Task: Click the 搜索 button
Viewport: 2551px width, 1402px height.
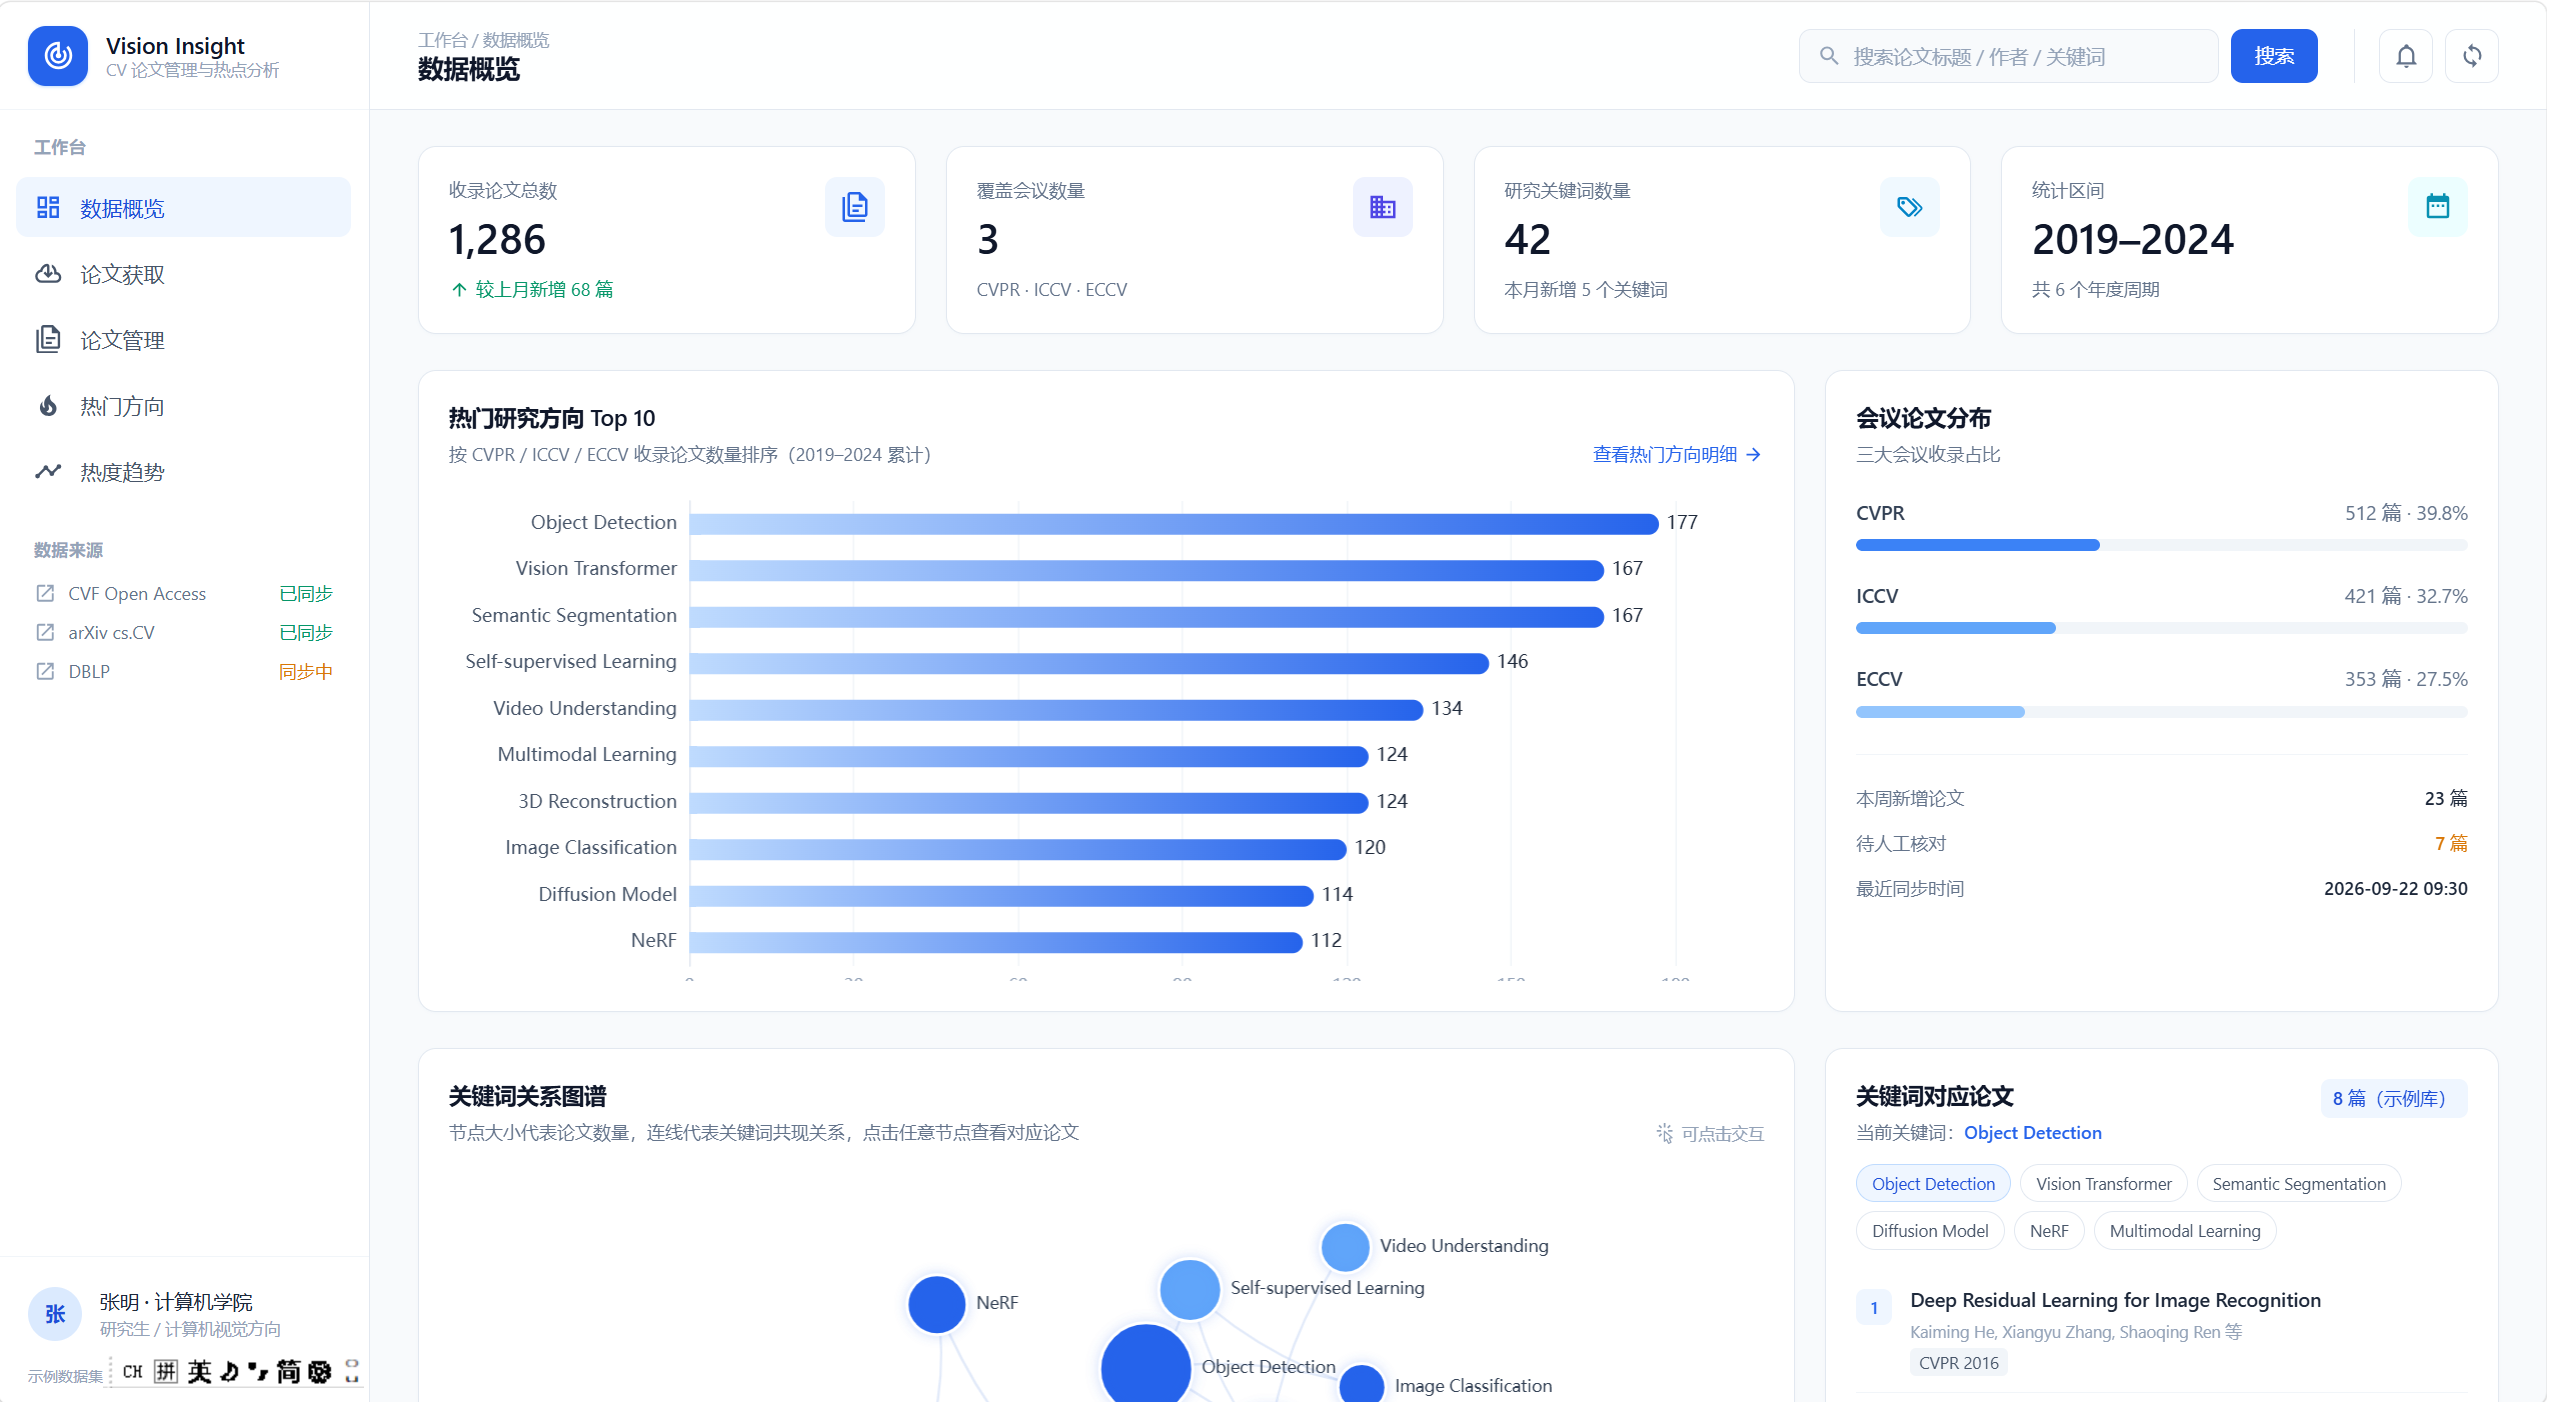Action: coord(2273,56)
